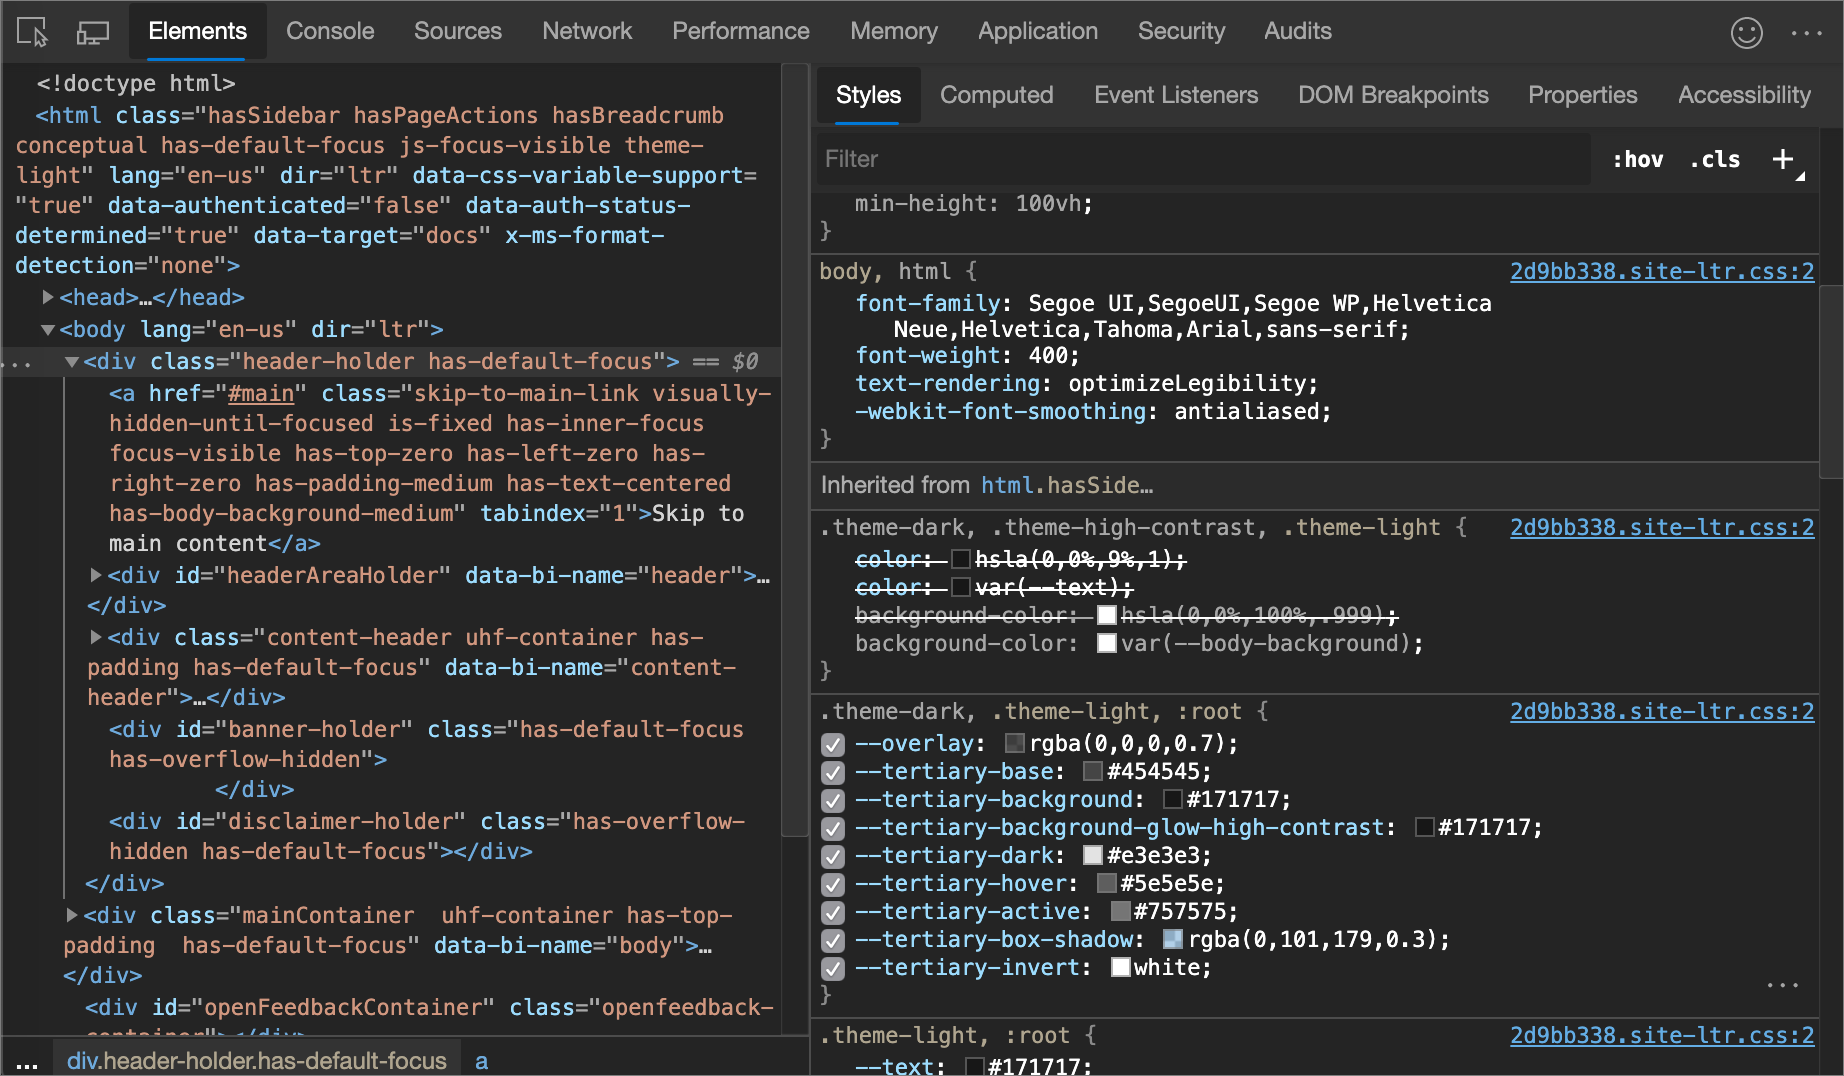Screen dimensions: 1844x1076
Task: Click the #main href link
Action: pyautogui.click(x=261, y=393)
